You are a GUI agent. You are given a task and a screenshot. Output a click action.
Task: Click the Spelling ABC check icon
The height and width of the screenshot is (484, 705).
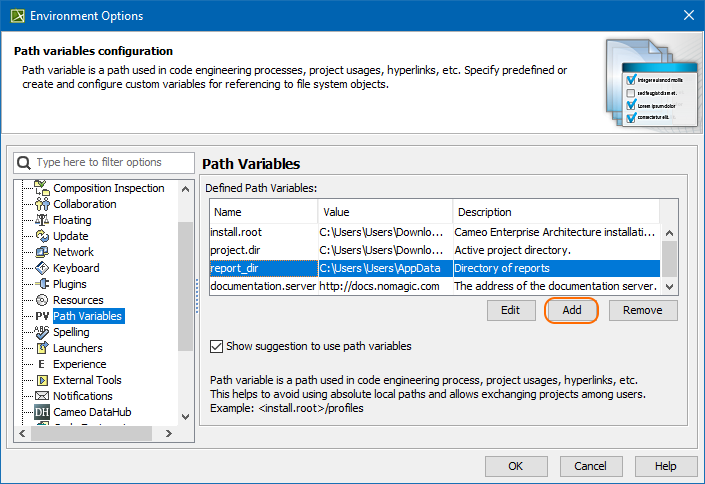[x=42, y=332]
